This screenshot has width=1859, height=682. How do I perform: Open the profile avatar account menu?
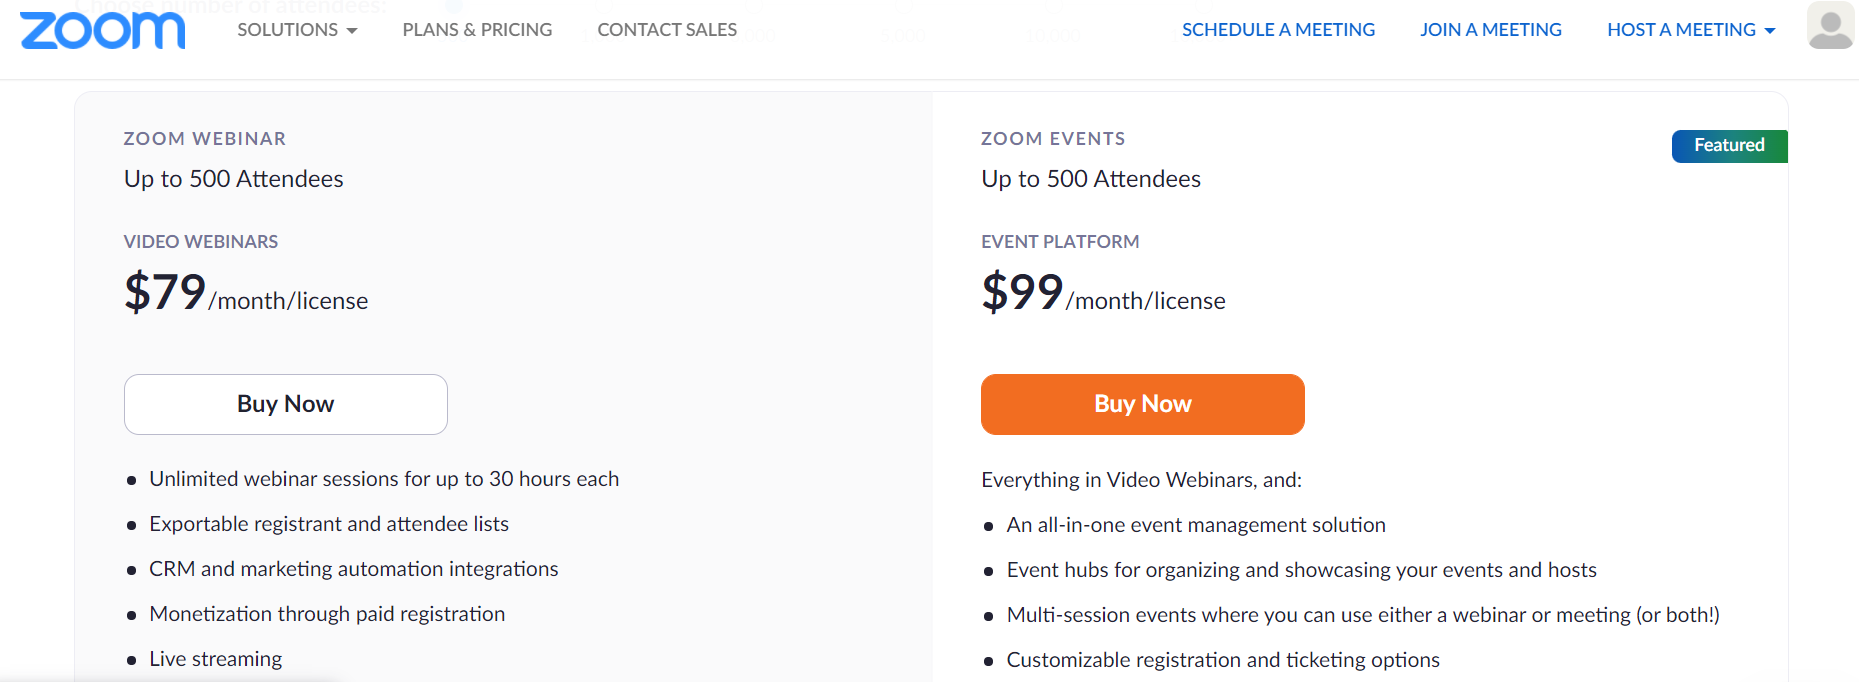click(x=1830, y=28)
